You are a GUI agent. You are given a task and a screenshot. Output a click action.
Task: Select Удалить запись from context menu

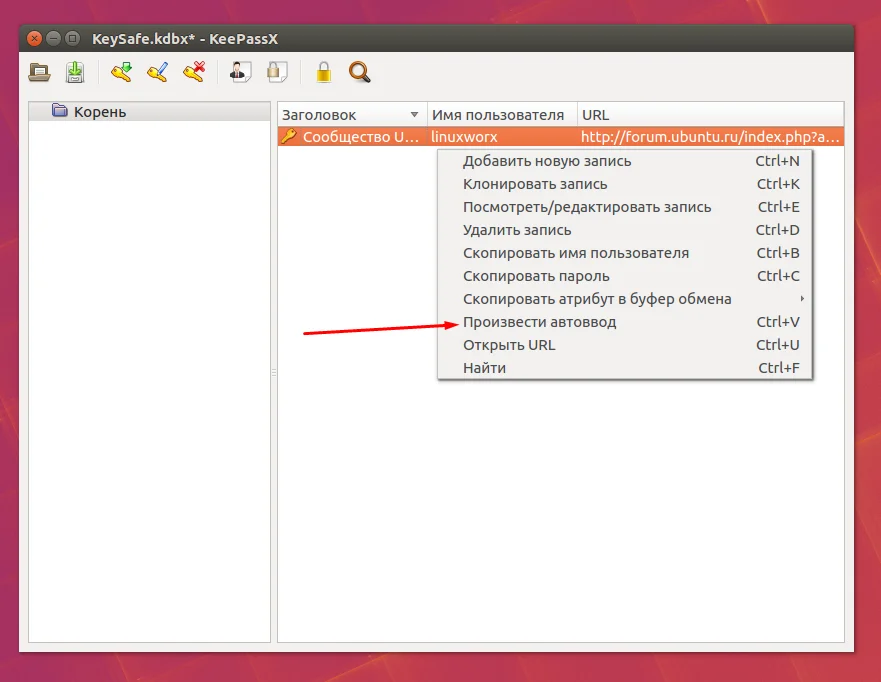[516, 230]
